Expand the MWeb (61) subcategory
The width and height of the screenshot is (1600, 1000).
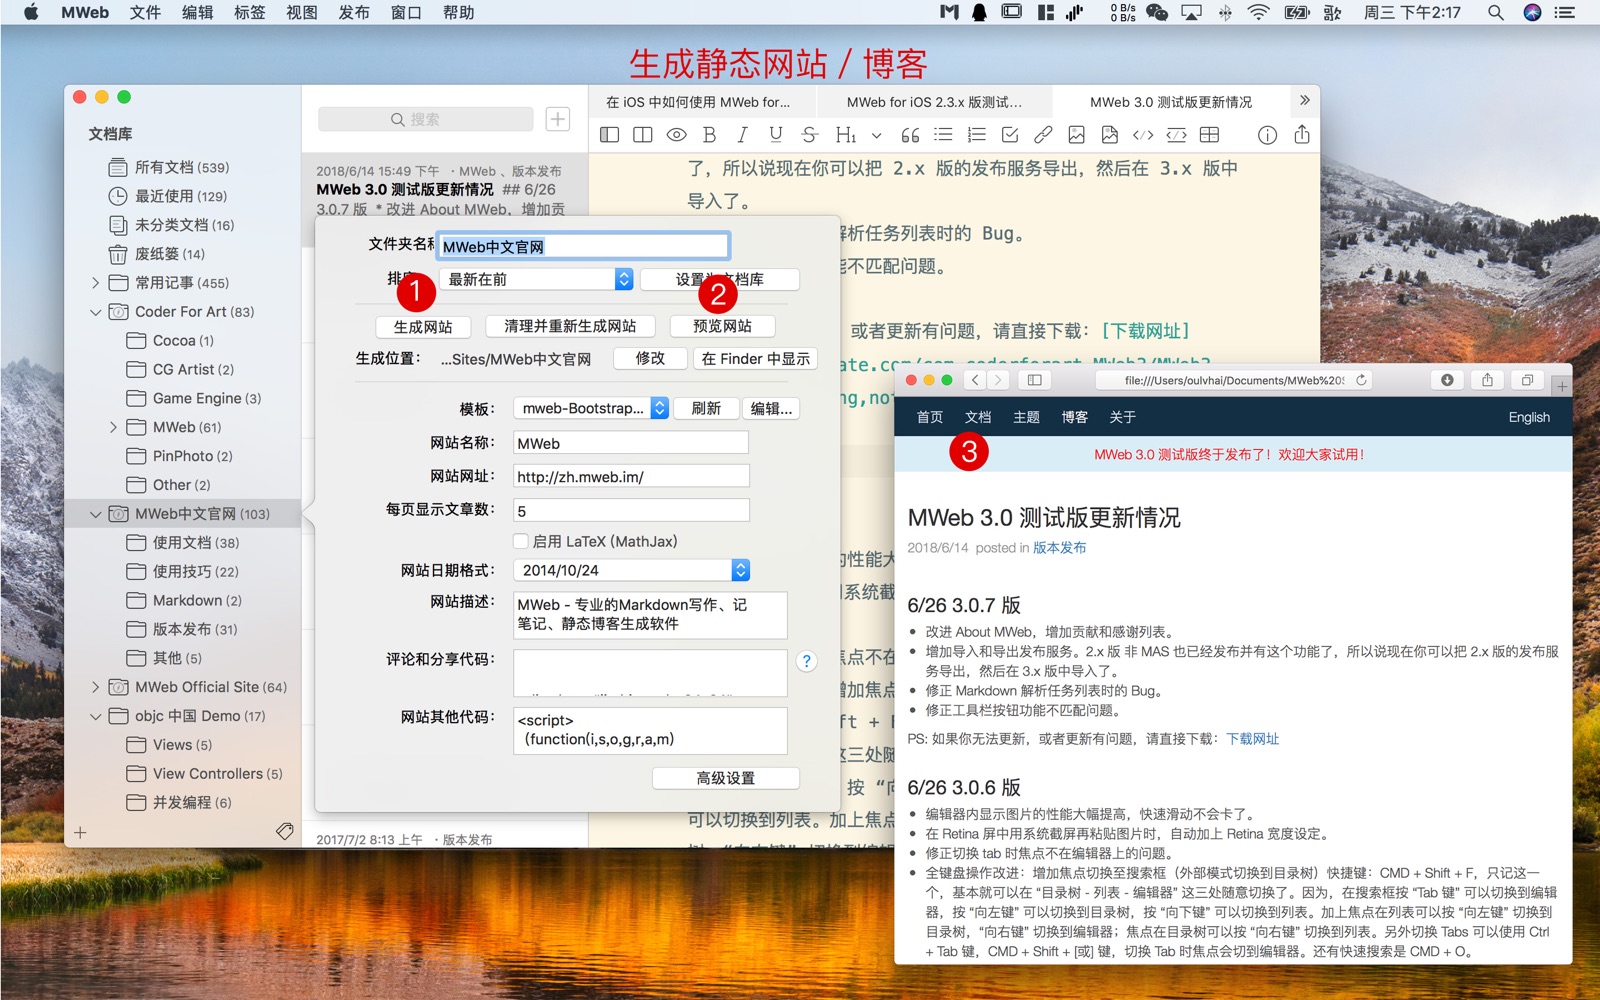tap(113, 427)
